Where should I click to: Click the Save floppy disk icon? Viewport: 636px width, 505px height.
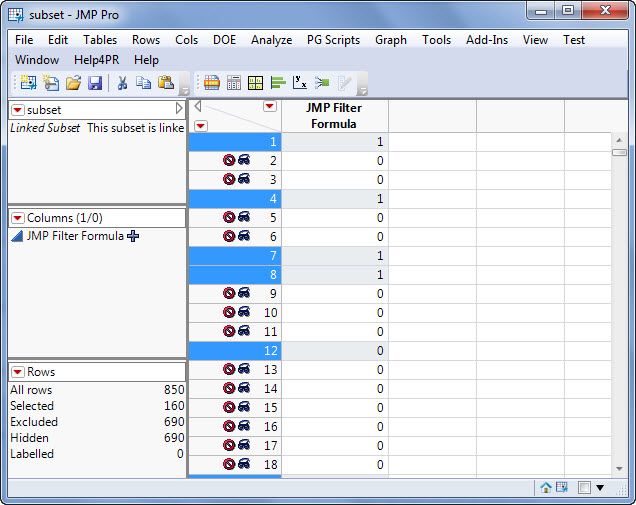pyautogui.click(x=95, y=83)
